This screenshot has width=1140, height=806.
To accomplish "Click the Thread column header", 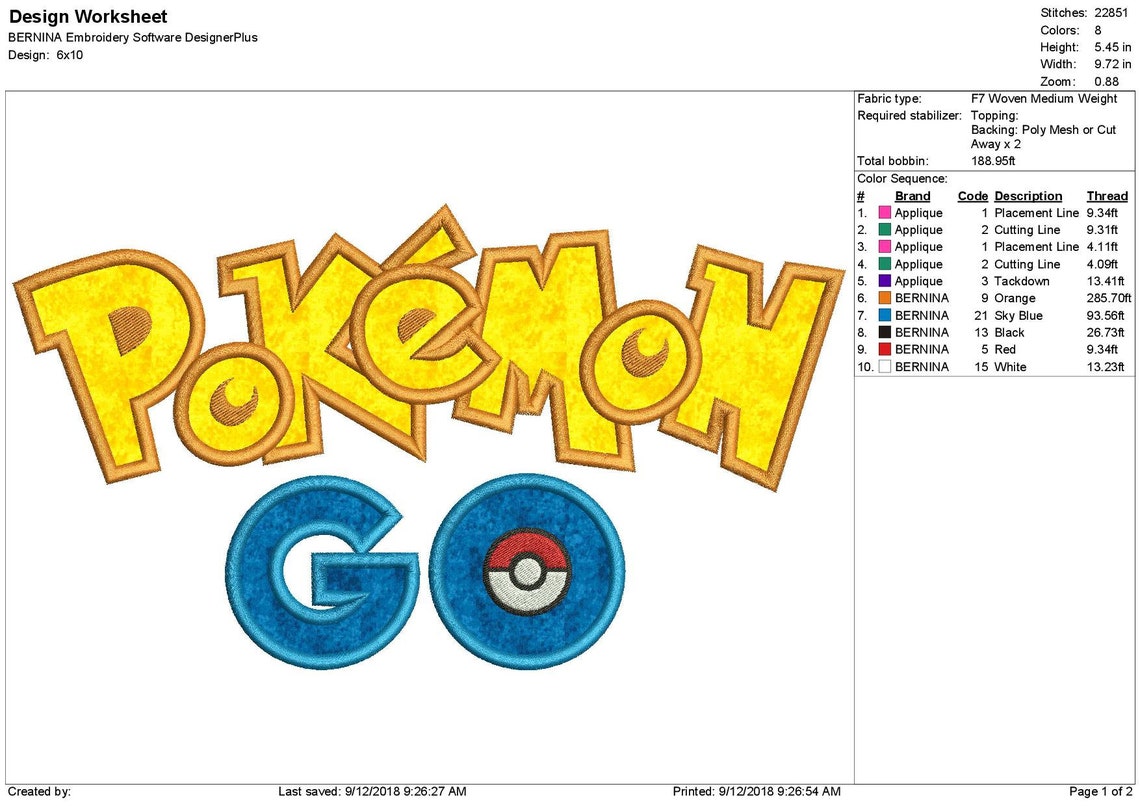I will 1106,195.
